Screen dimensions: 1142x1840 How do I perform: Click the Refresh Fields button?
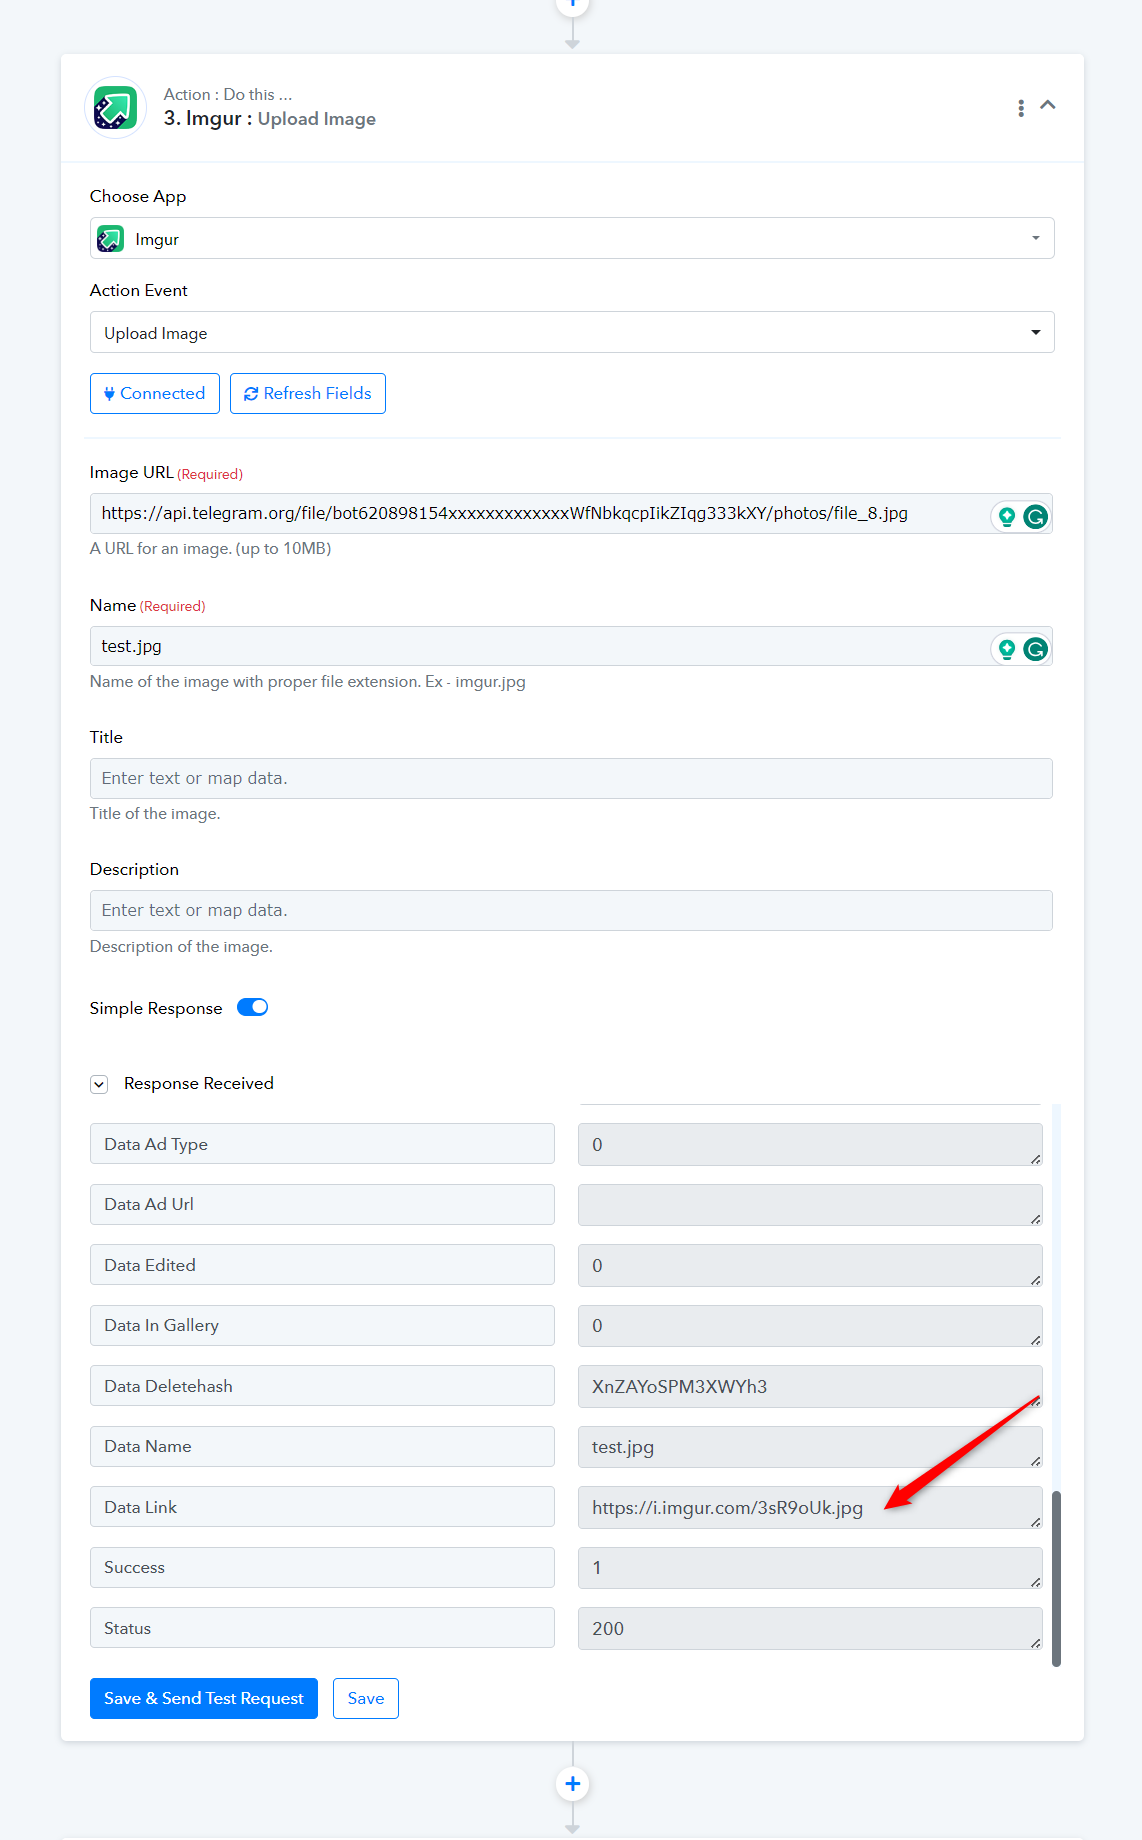(x=308, y=394)
